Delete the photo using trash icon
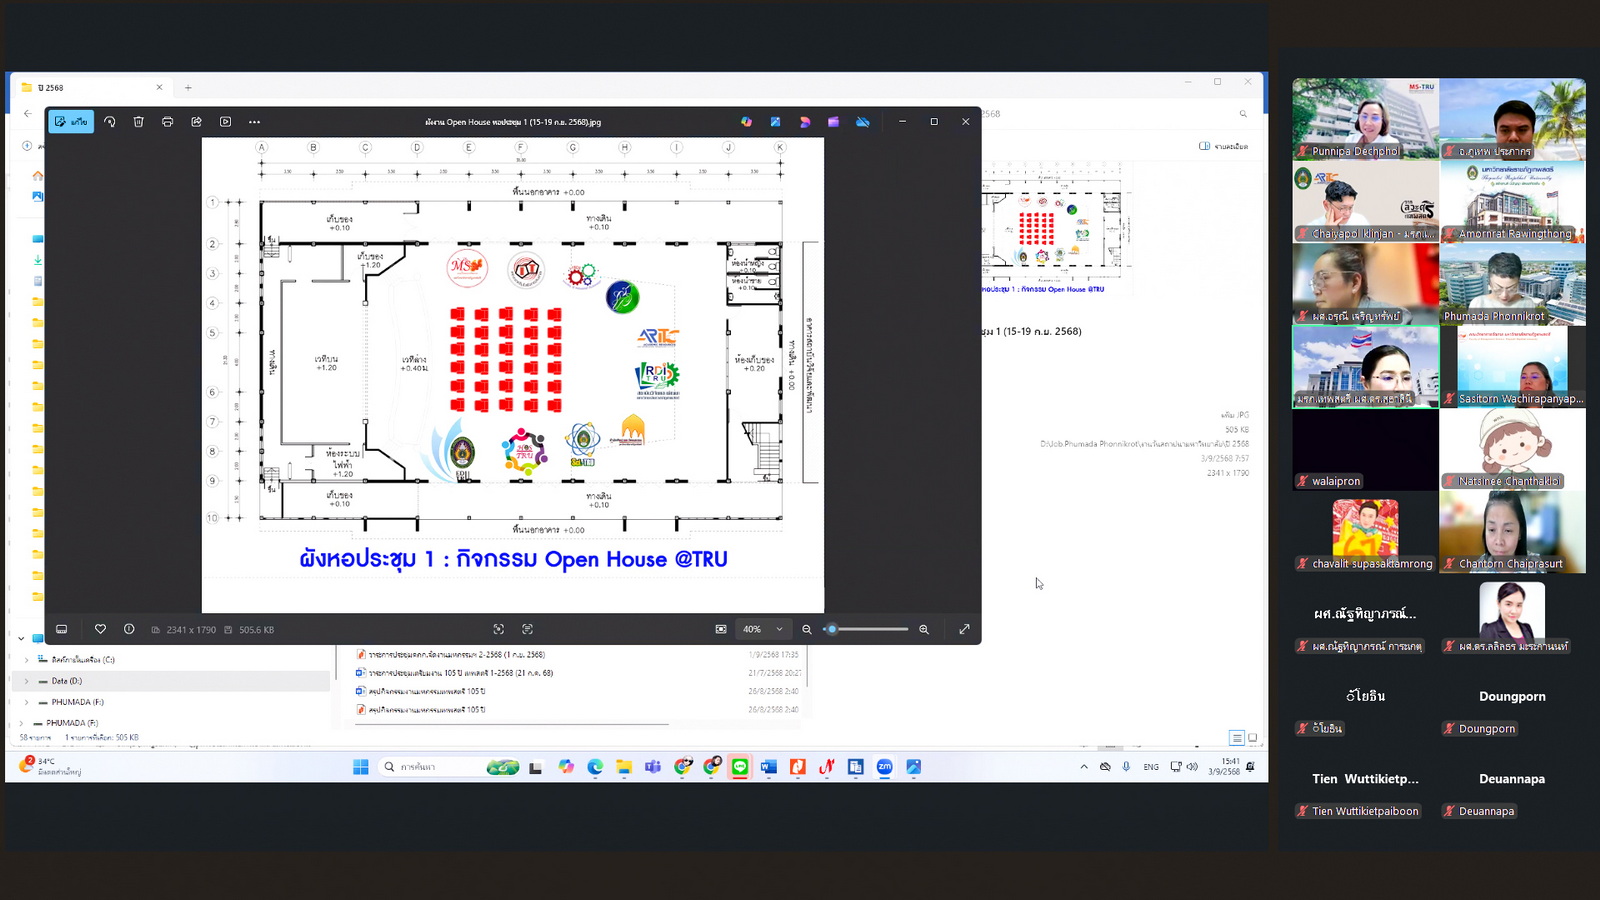This screenshot has width=1600, height=900. [x=139, y=122]
